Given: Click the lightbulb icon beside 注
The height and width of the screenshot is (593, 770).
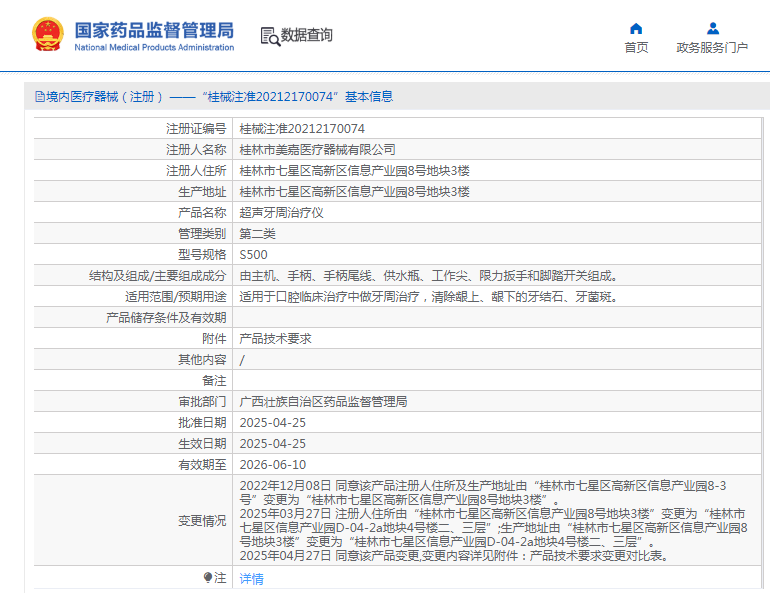Looking at the screenshot, I should tap(208, 578).
